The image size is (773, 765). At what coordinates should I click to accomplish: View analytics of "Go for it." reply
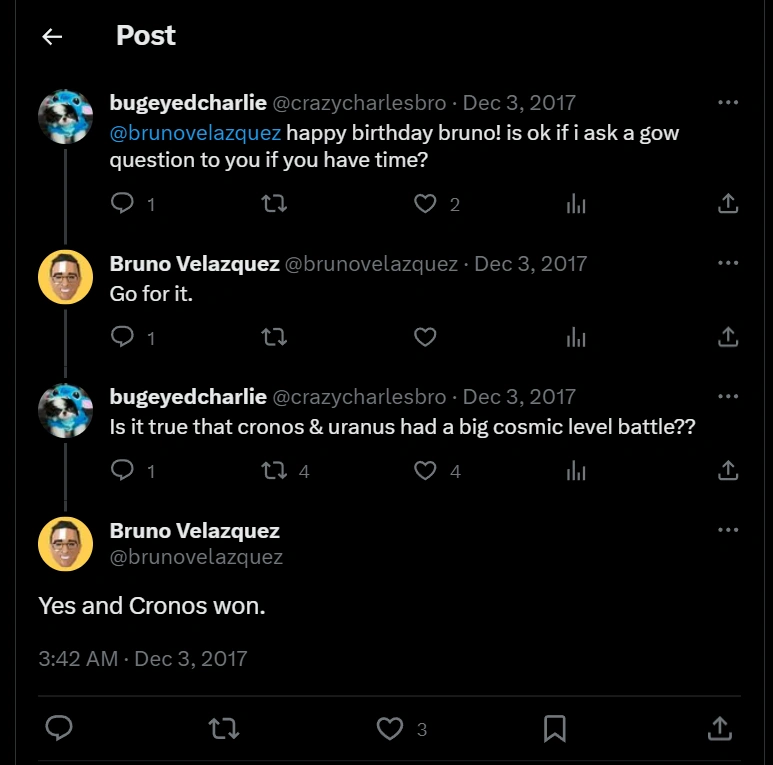pyautogui.click(x=576, y=337)
